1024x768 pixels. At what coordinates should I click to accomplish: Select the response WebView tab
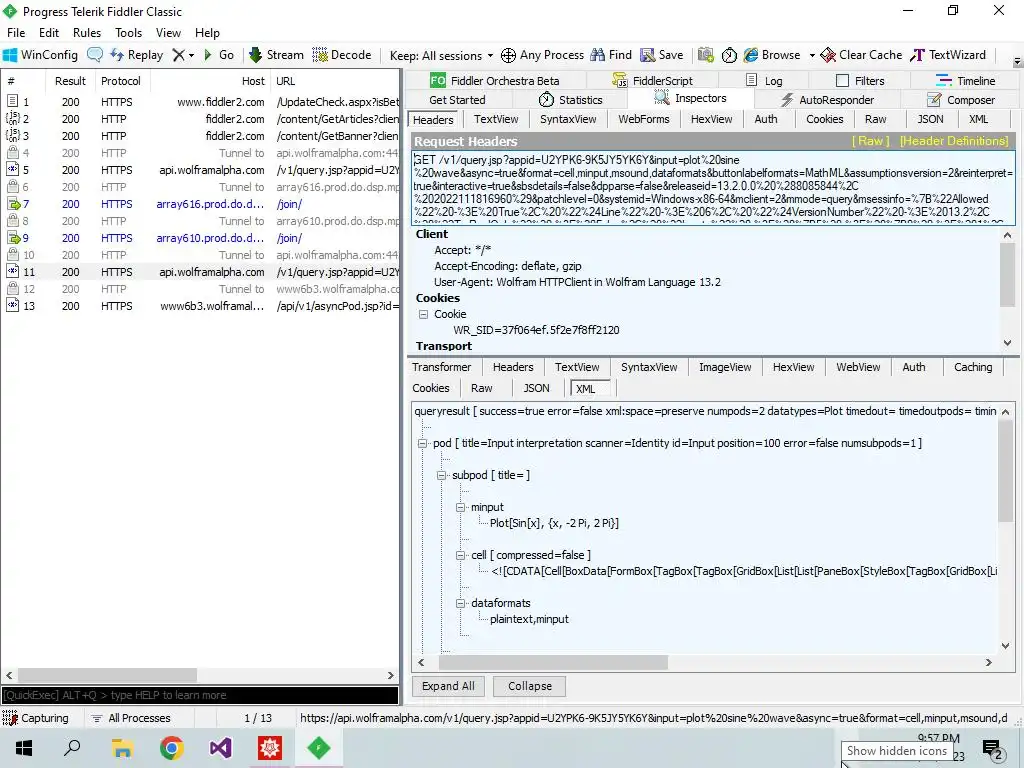tap(858, 367)
